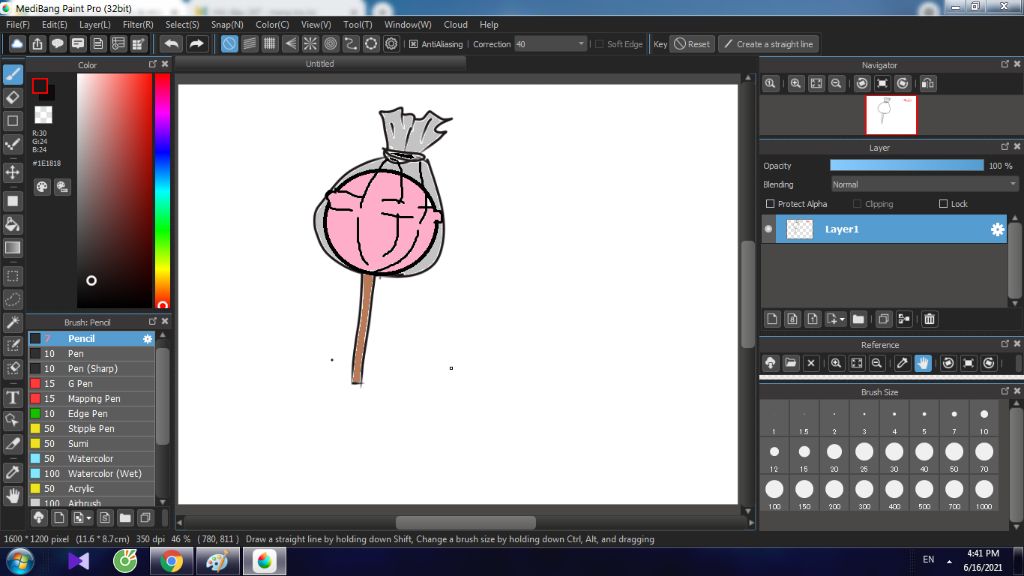The height and width of the screenshot is (576, 1024).
Task: Open the Snap menu
Action: tap(227, 24)
